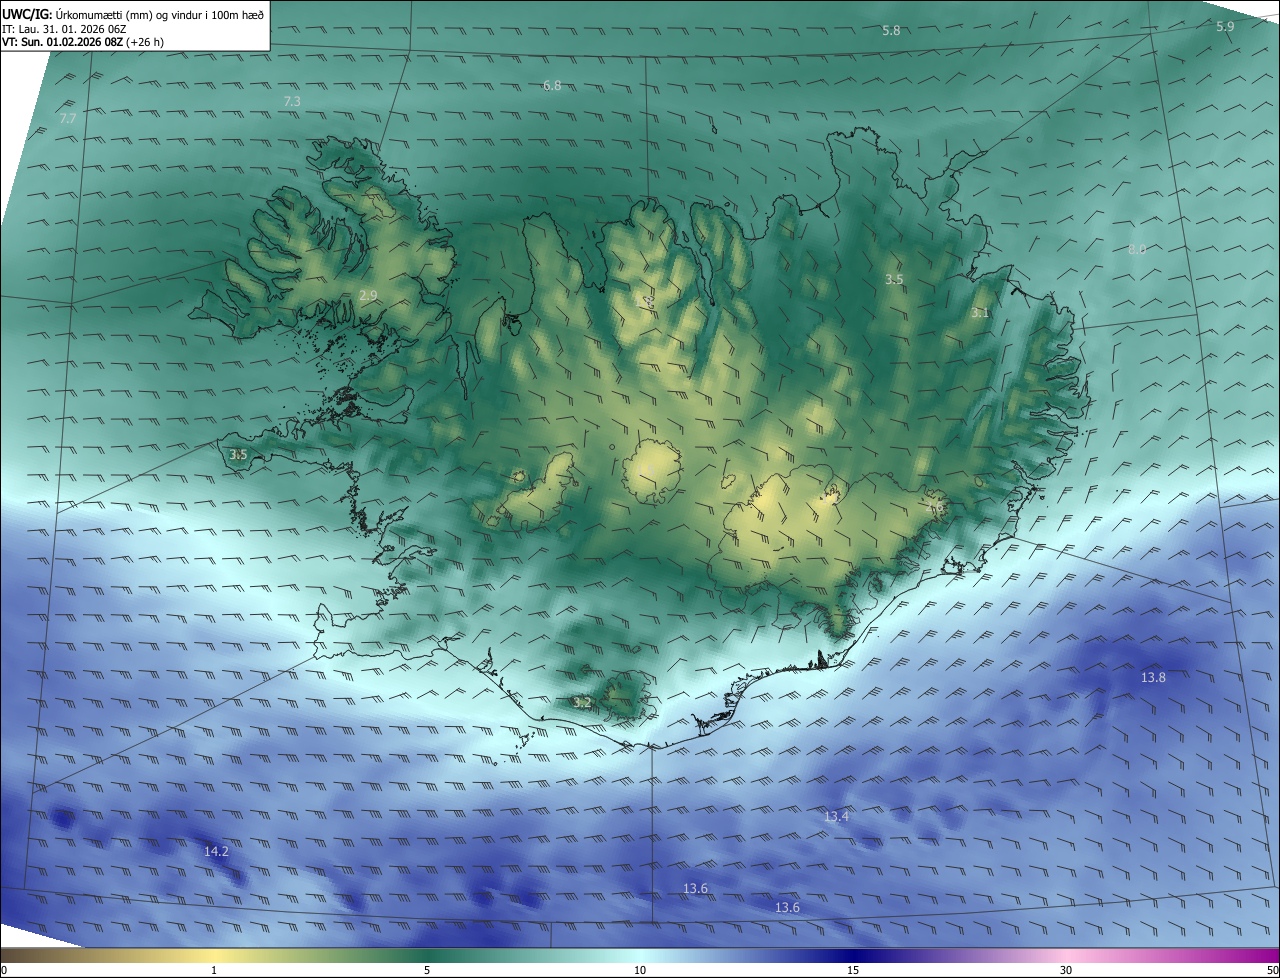Select the 'IT: Lau. 31. 01. 2026 06Z' line
The image size is (1280, 978).
[65, 29]
